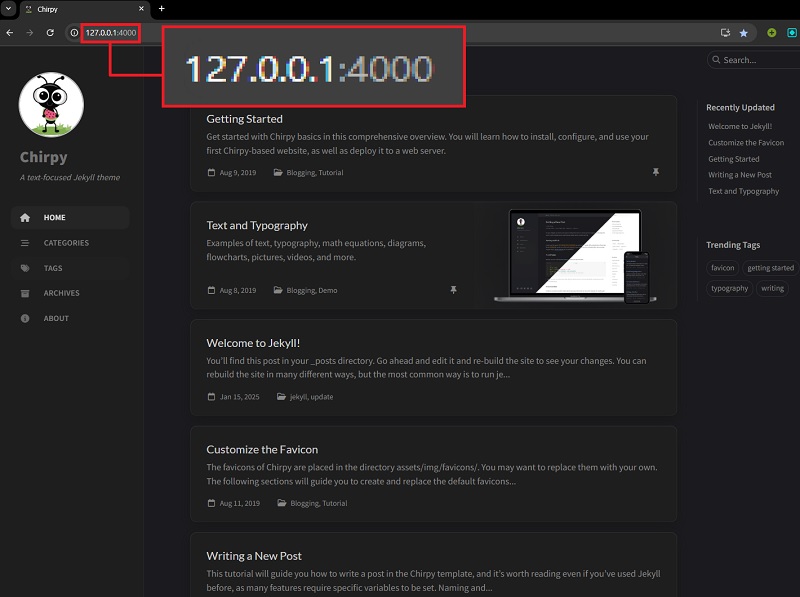The image size is (800, 597).
Task: Go back using the browser back arrow
Action: pyautogui.click(x=10, y=33)
